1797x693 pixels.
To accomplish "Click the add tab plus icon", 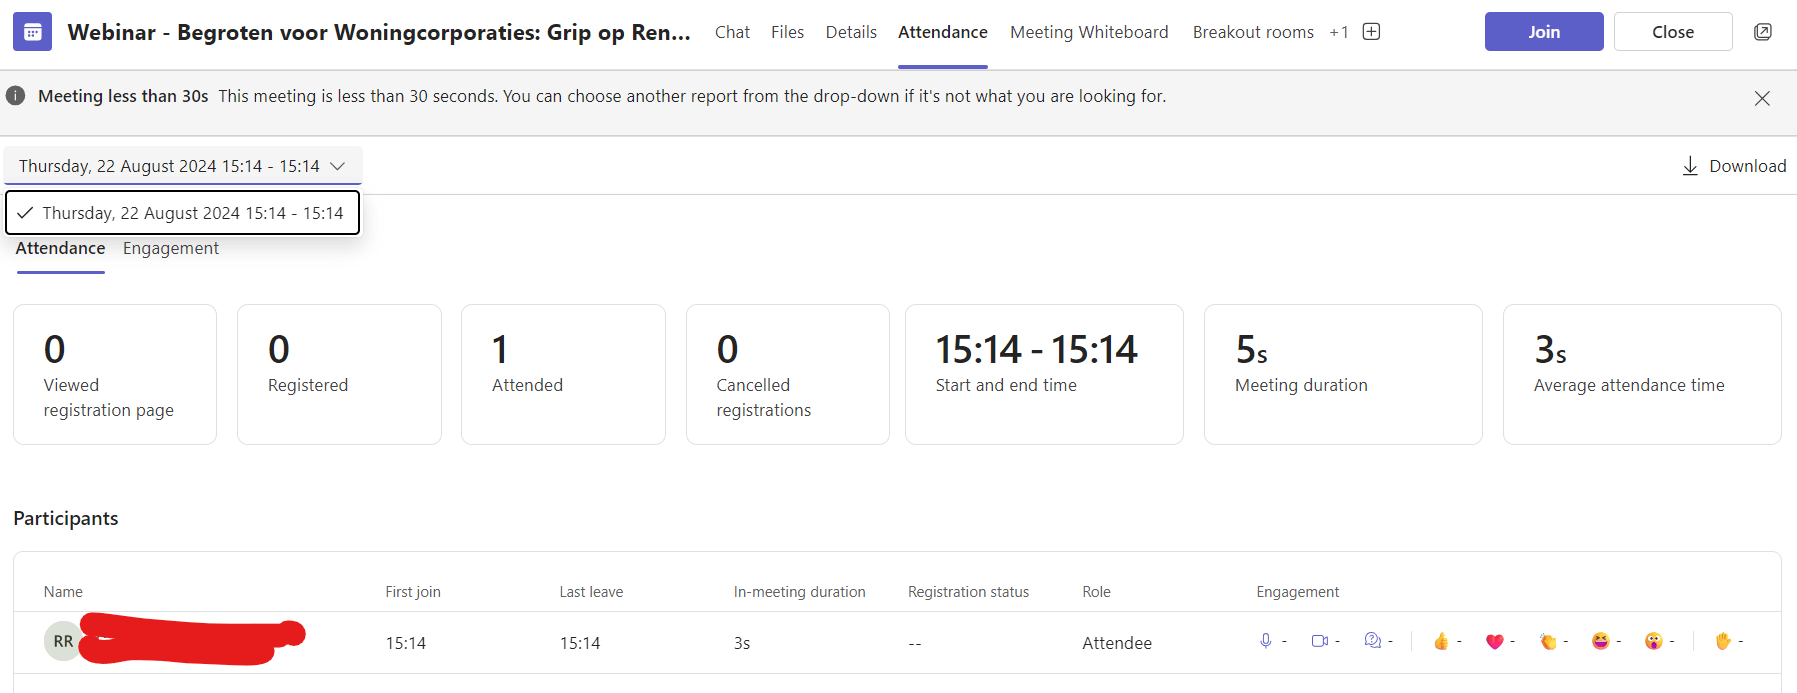I will [x=1372, y=32].
